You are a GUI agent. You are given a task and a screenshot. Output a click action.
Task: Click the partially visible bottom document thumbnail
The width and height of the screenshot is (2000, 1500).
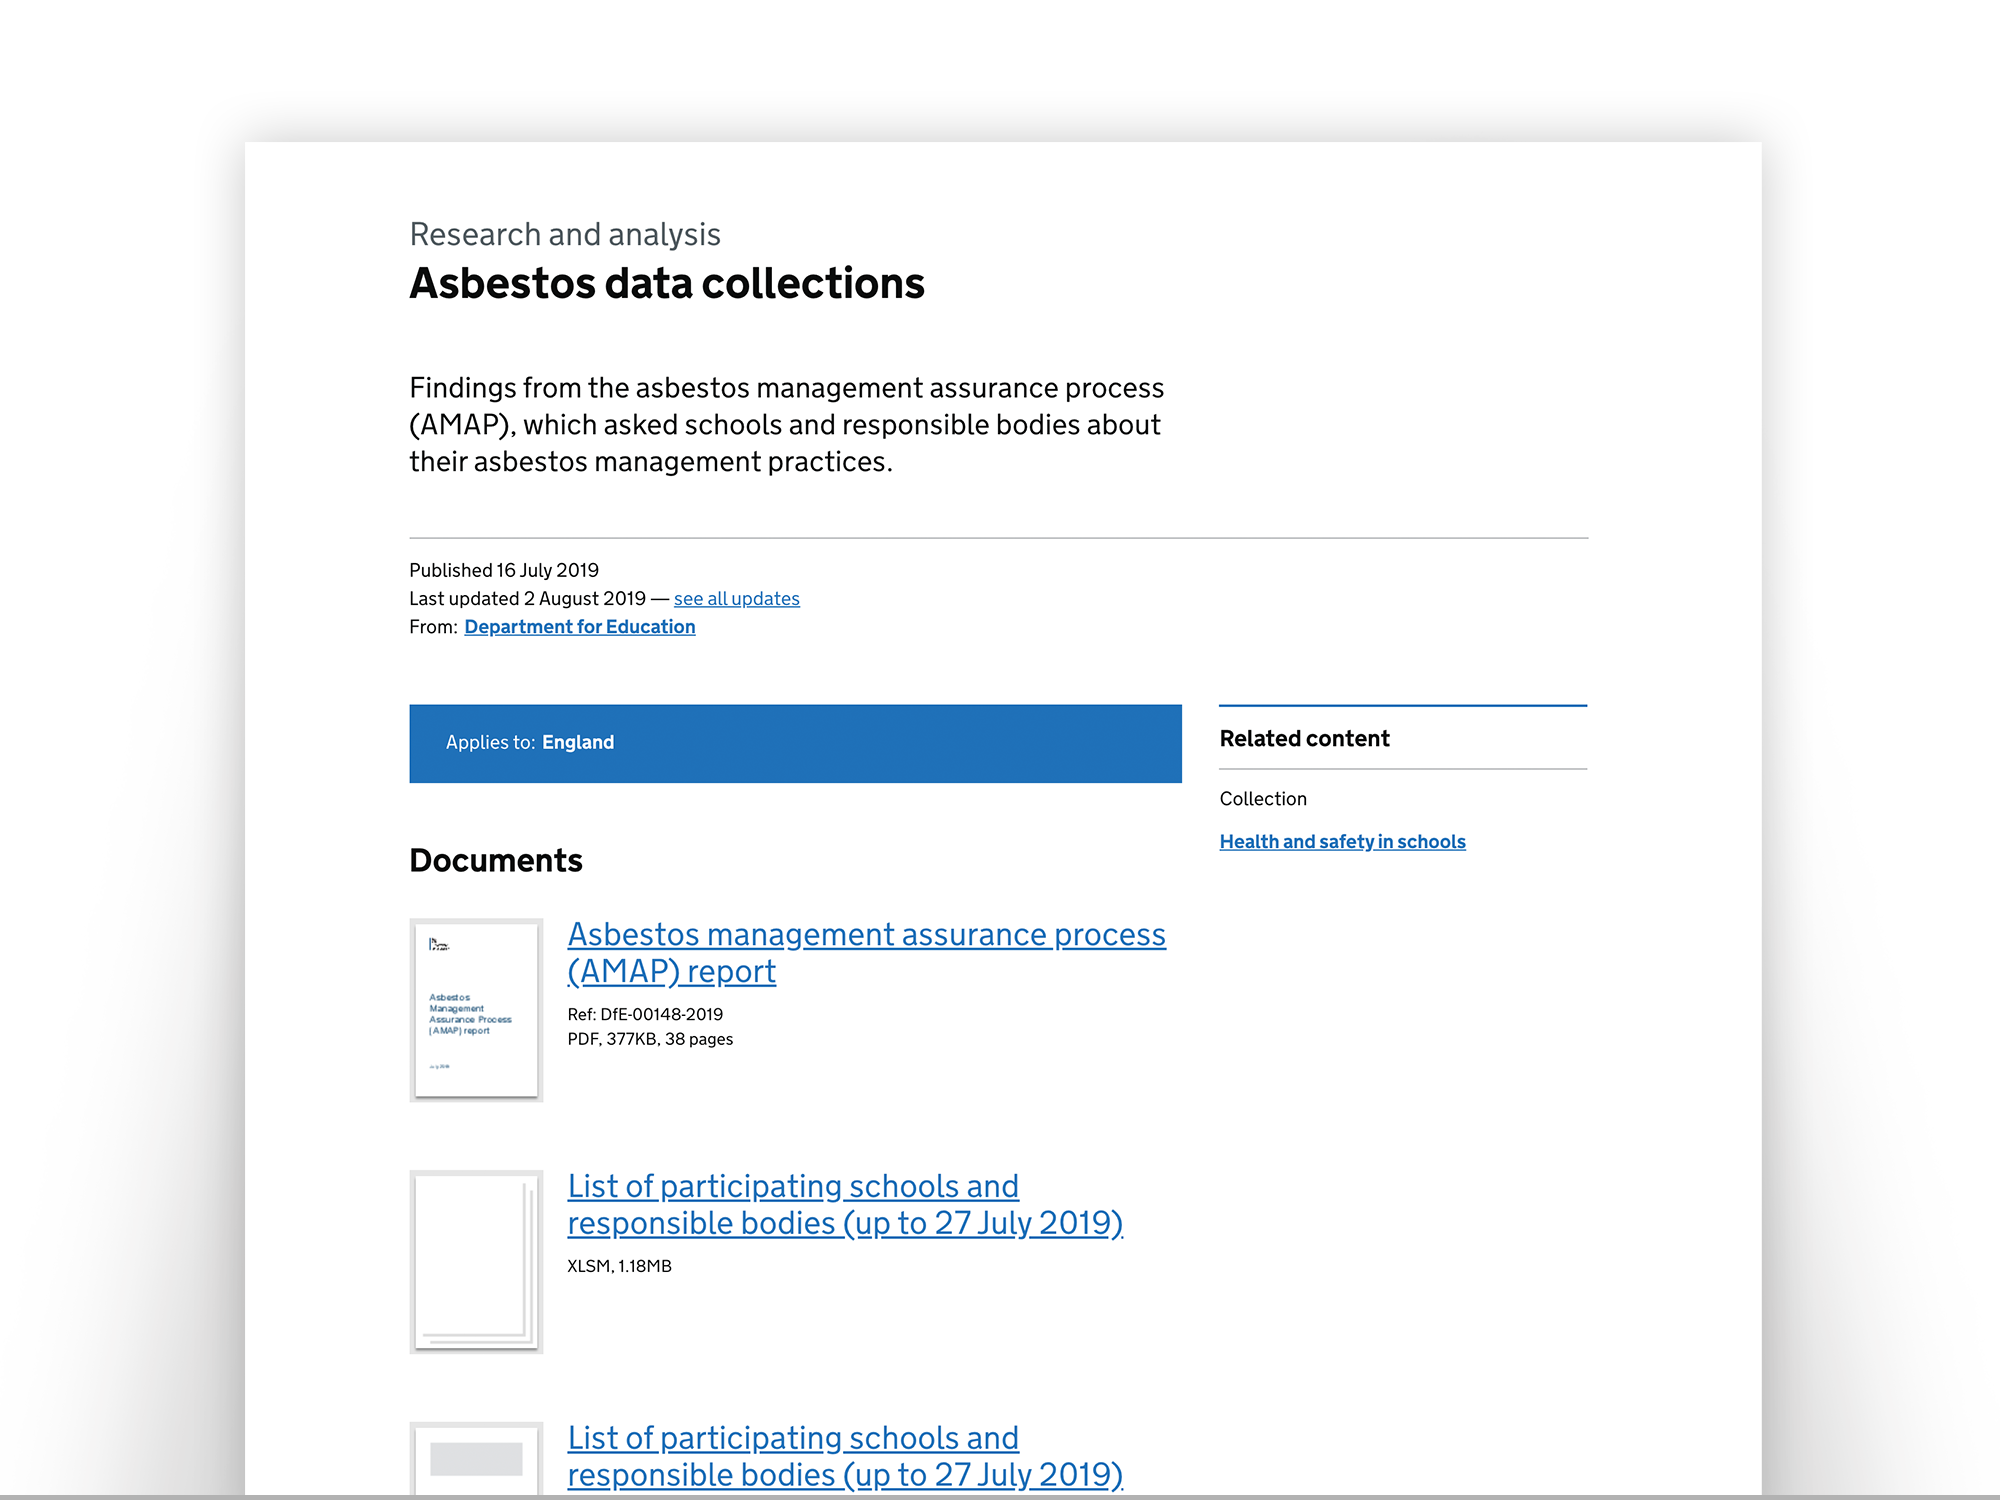[476, 1458]
